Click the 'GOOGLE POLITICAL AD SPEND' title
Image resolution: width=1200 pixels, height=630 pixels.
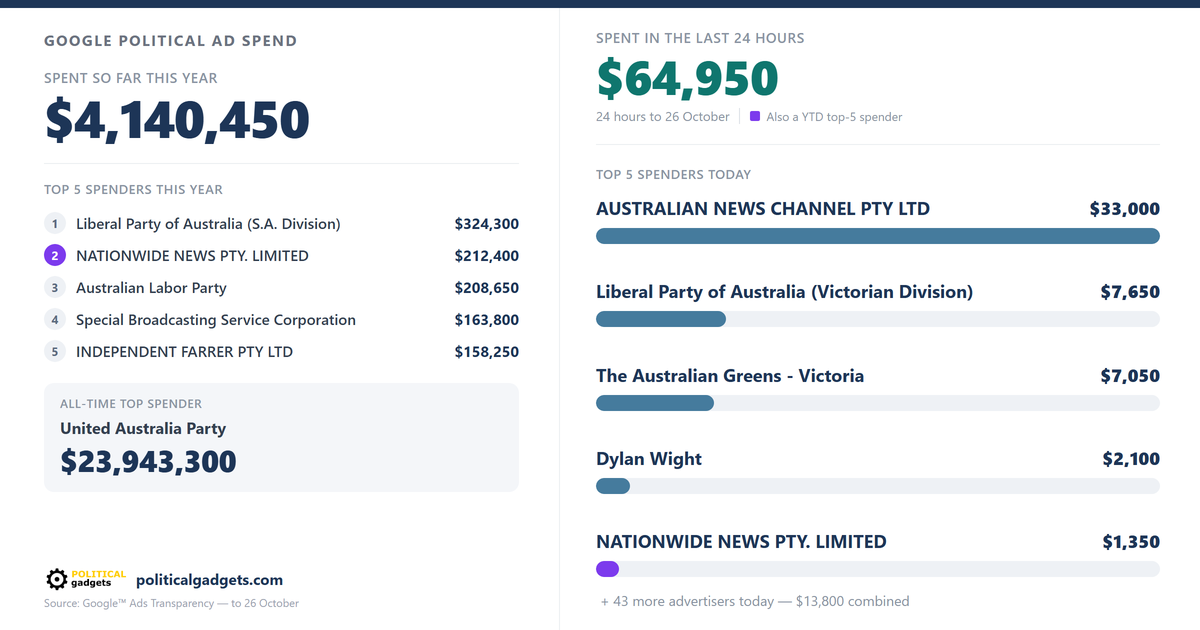[171, 42]
